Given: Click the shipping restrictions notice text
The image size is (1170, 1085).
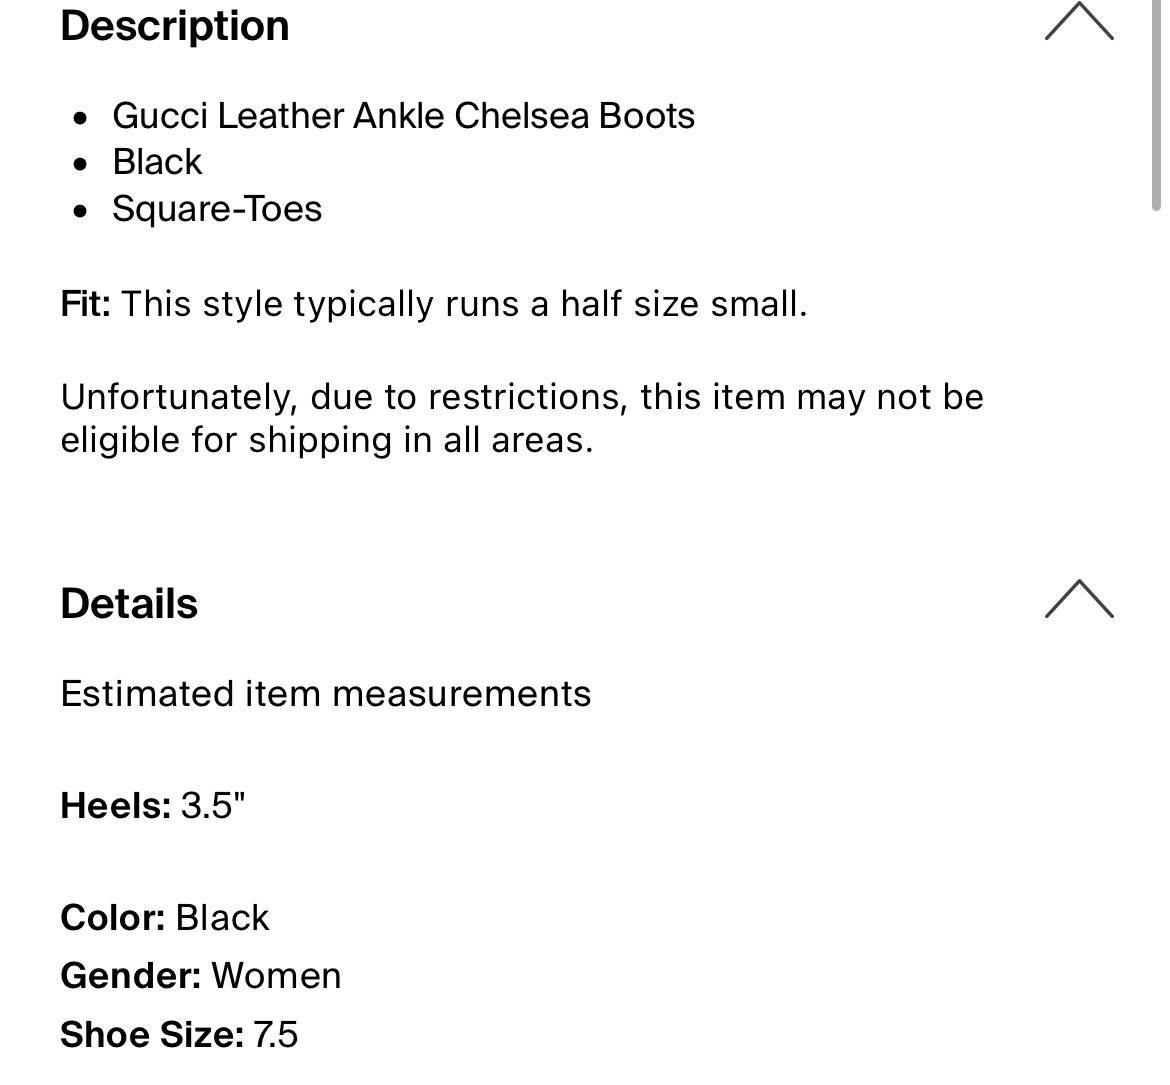Looking at the screenshot, I should tap(522, 418).
